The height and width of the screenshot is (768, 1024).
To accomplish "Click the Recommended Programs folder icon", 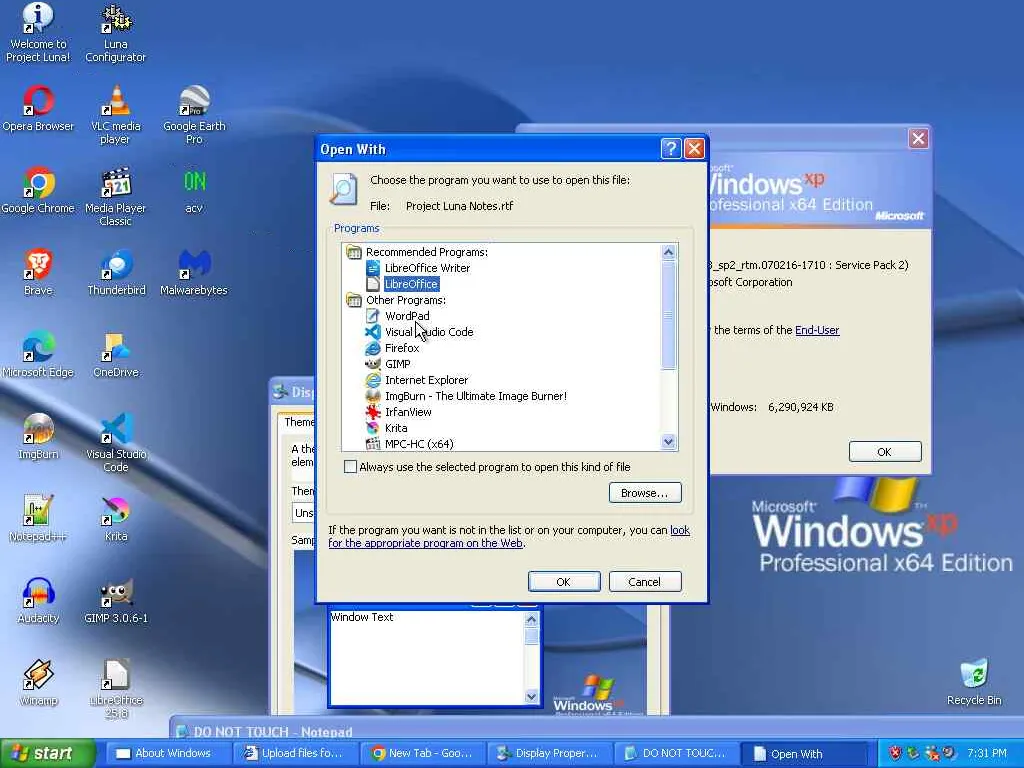I will (353, 252).
